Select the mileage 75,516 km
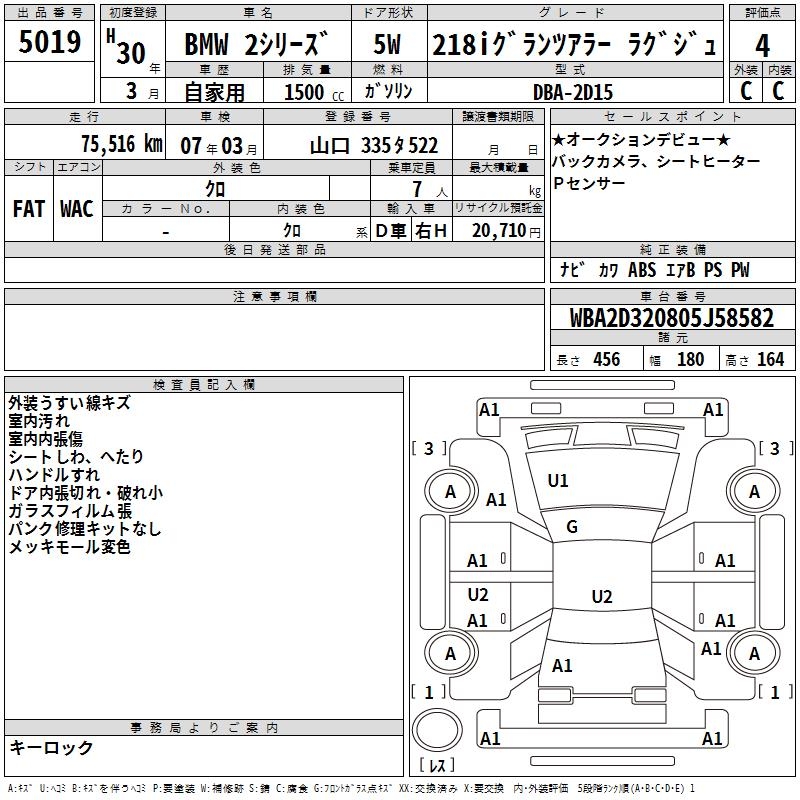This screenshot has height=800, width=800. pos(122,144)
